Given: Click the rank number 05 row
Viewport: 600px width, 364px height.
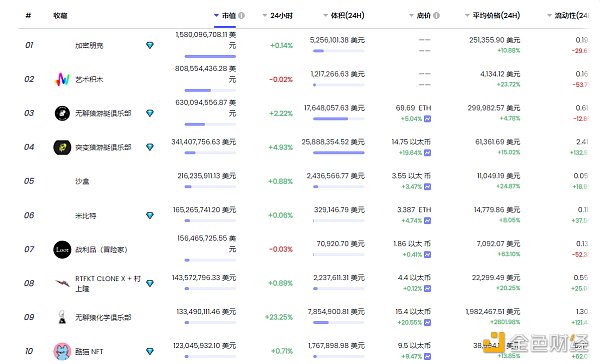Looking at the screenshot, I should pyautogui.click(x=29, y=181).
